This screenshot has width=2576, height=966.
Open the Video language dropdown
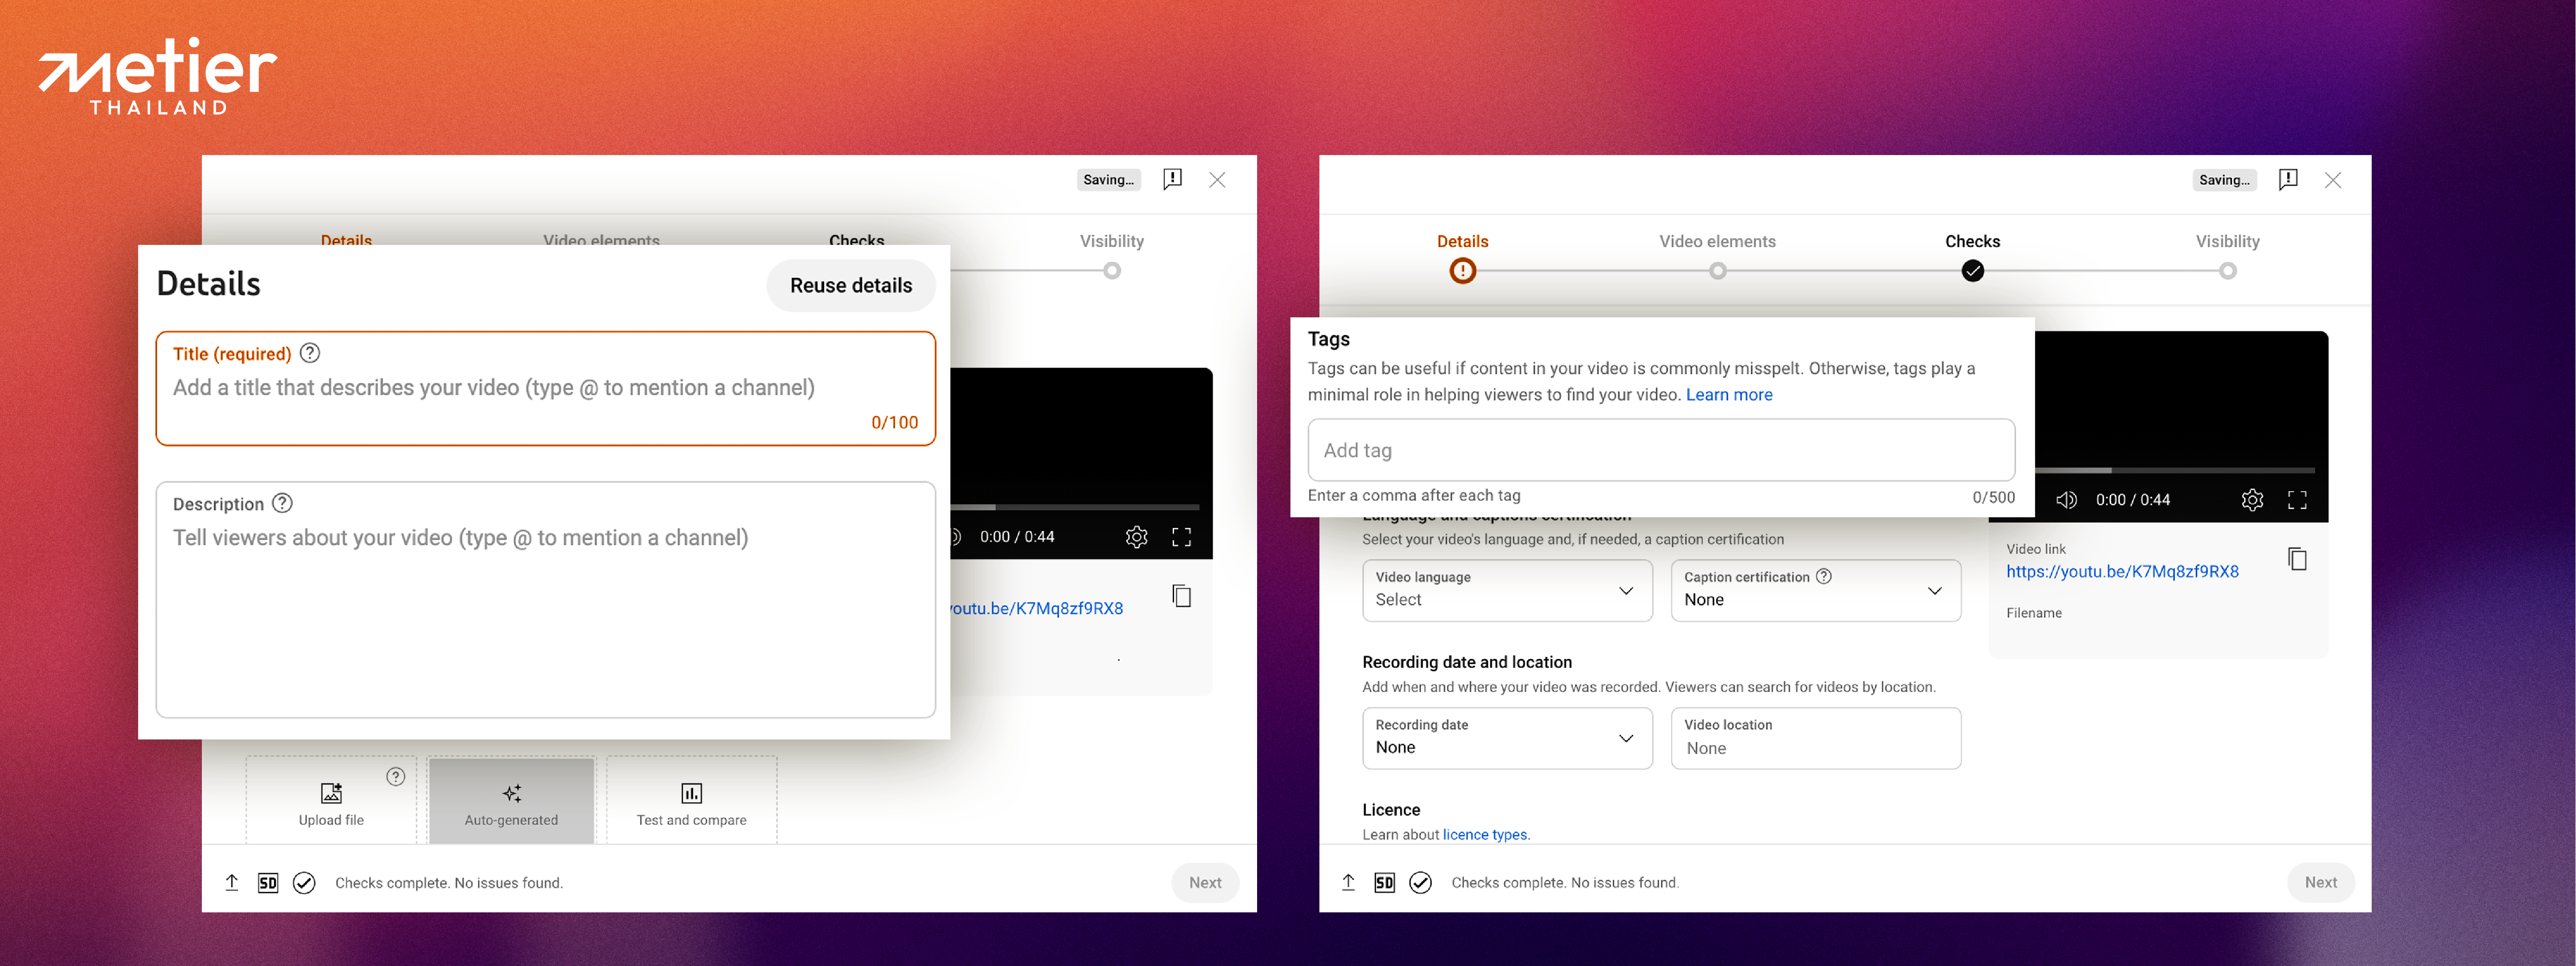pyautogui.click(x=1506, y=590)
